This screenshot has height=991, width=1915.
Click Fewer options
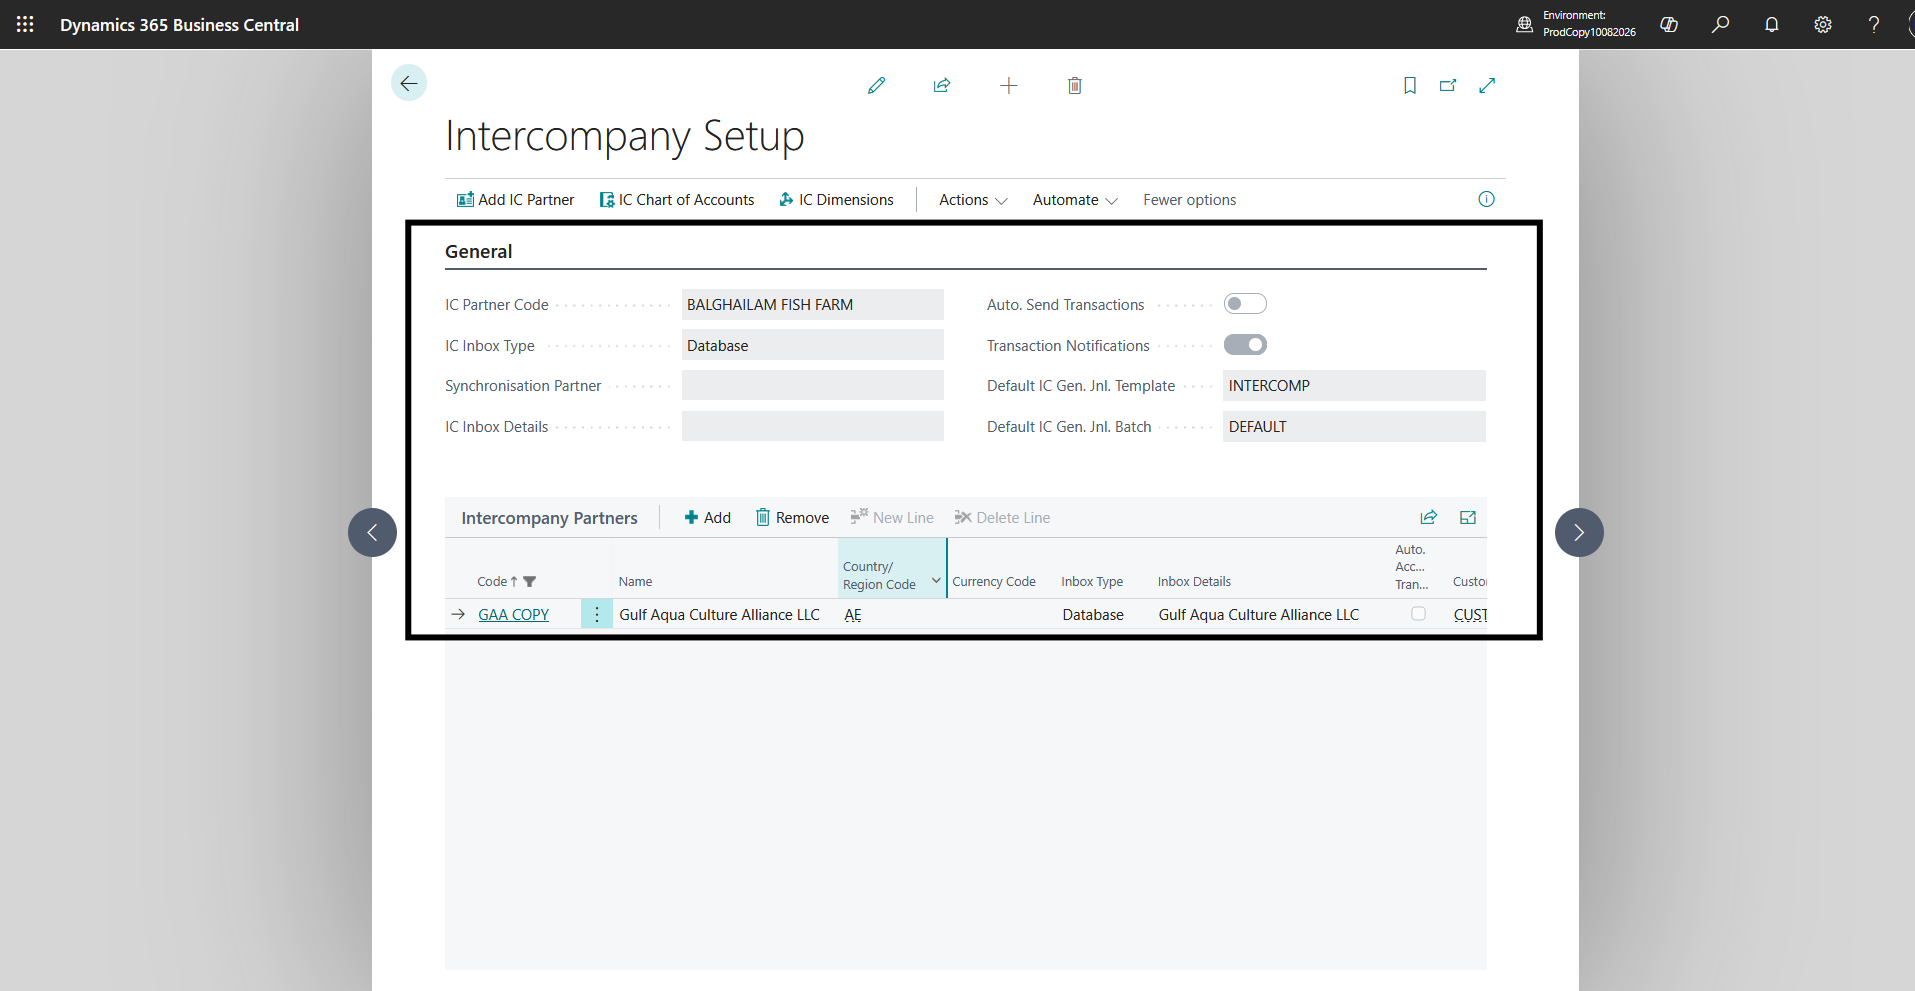pos(1190,200)
